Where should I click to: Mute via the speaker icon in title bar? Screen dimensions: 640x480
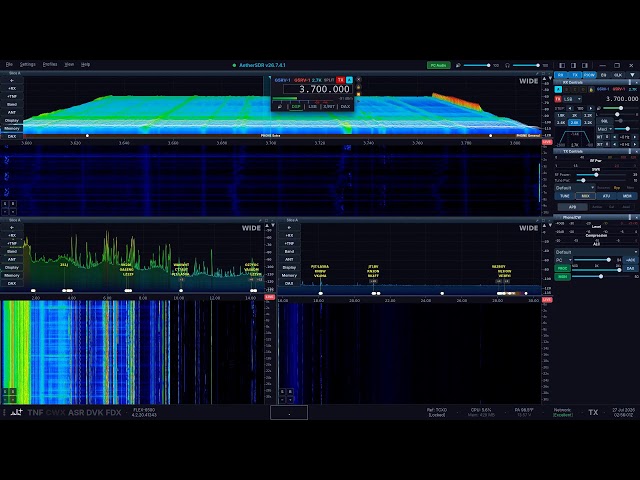458,65
